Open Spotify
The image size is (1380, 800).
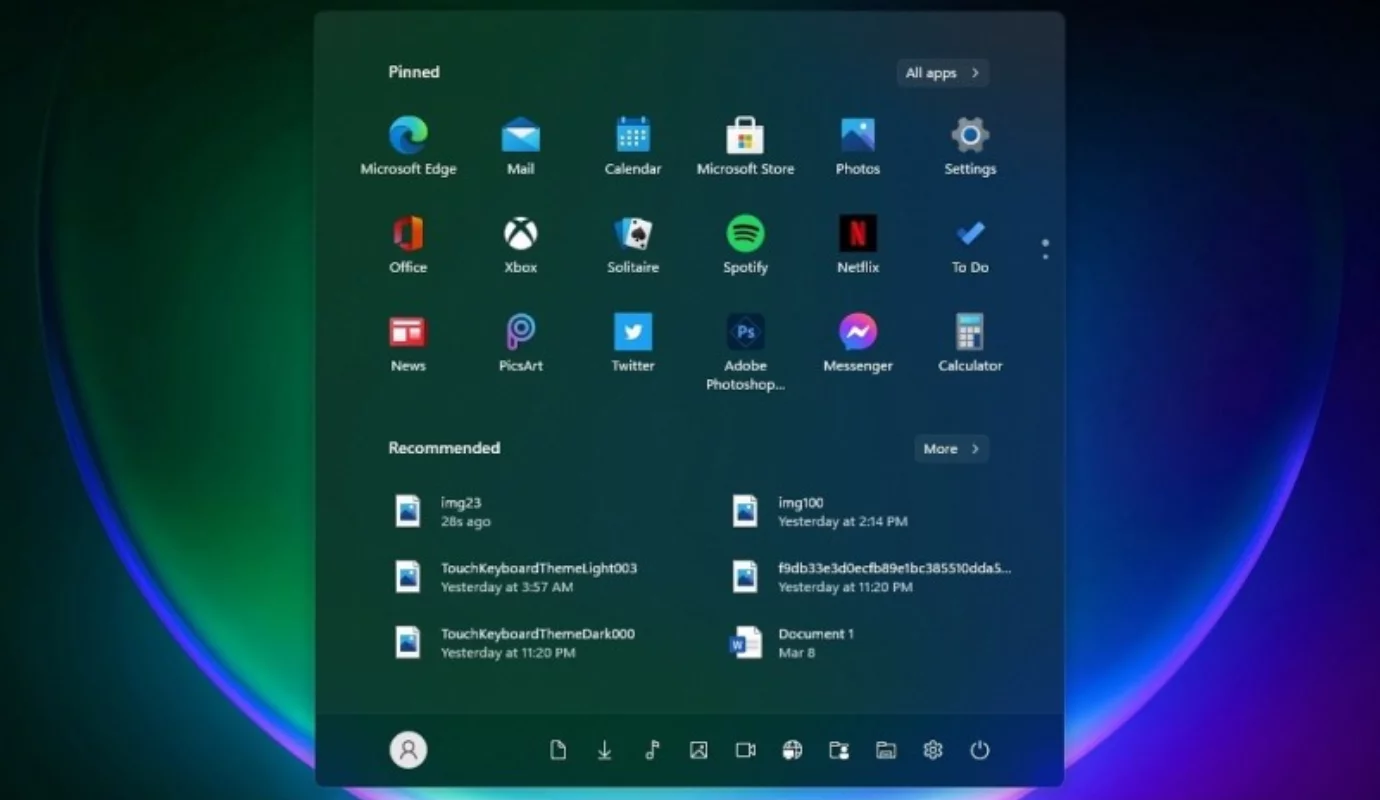(x=745, y=244)
